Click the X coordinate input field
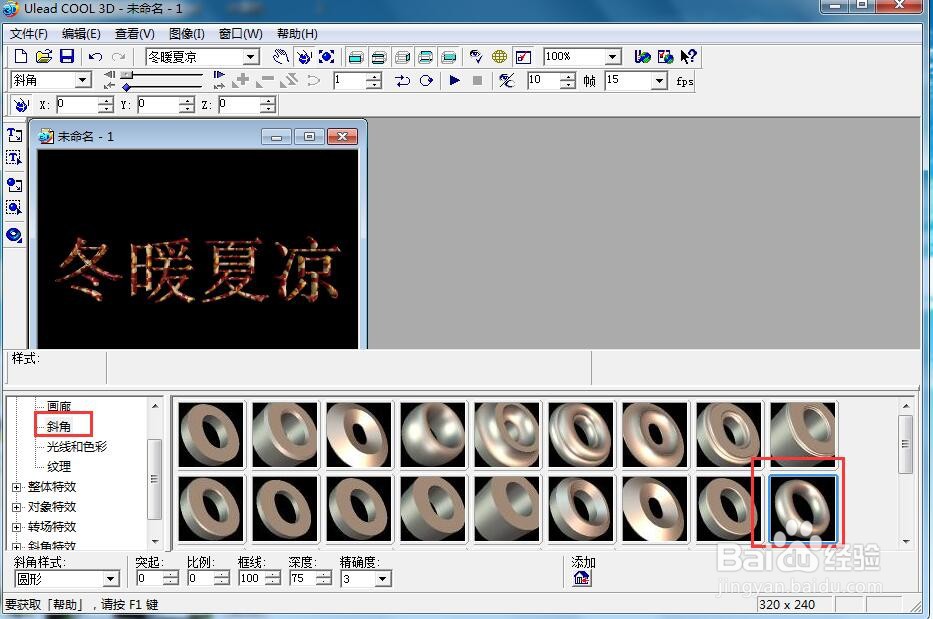This screenshot has width=933, height=619. click(77, 105)
